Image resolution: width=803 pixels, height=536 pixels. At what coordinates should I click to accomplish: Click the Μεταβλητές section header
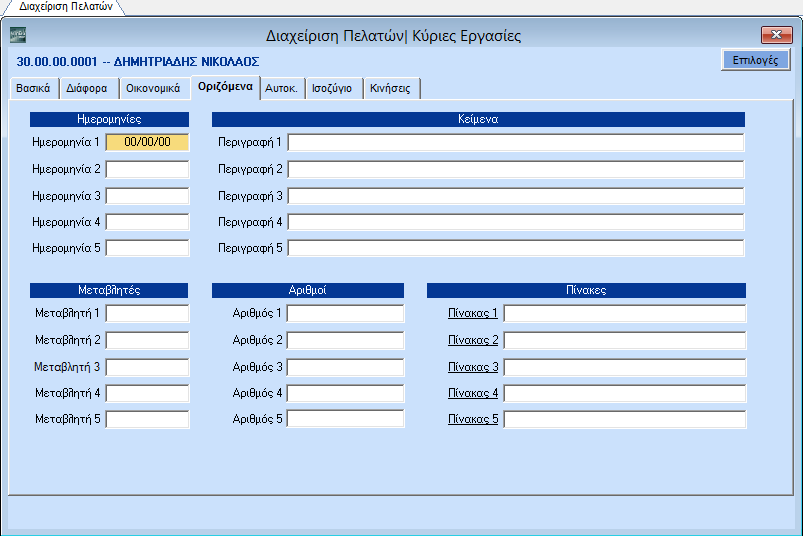109,290
